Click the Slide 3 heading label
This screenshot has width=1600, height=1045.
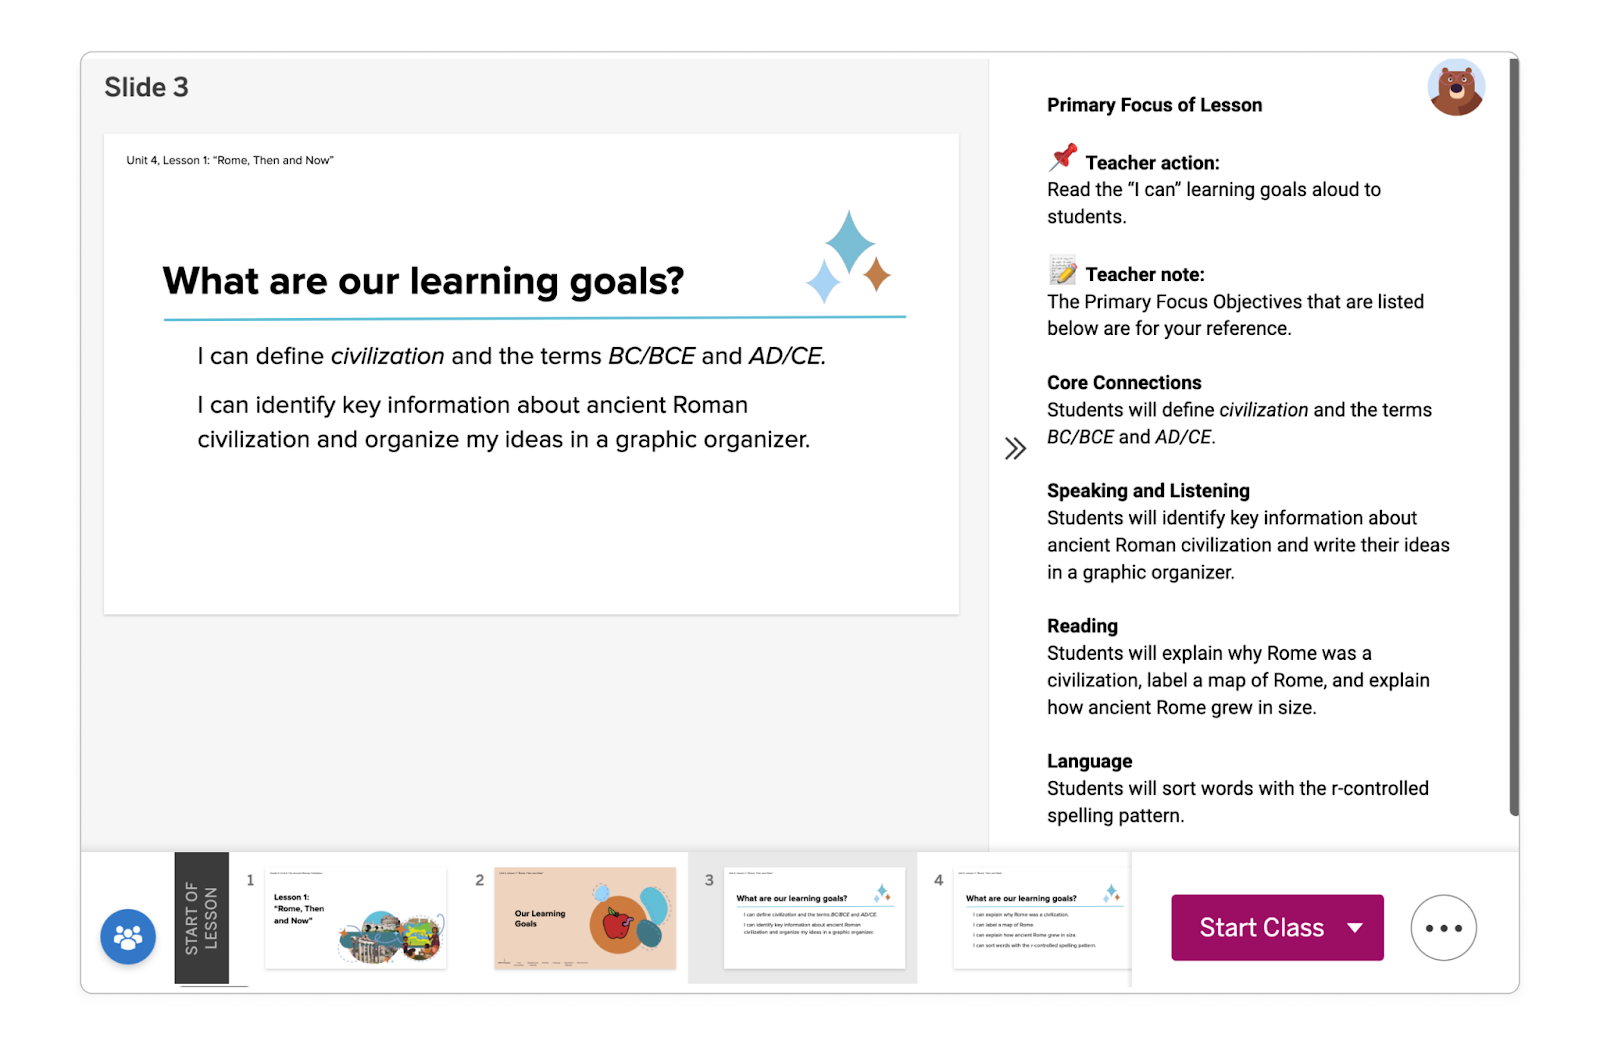[x=146, y=87]
